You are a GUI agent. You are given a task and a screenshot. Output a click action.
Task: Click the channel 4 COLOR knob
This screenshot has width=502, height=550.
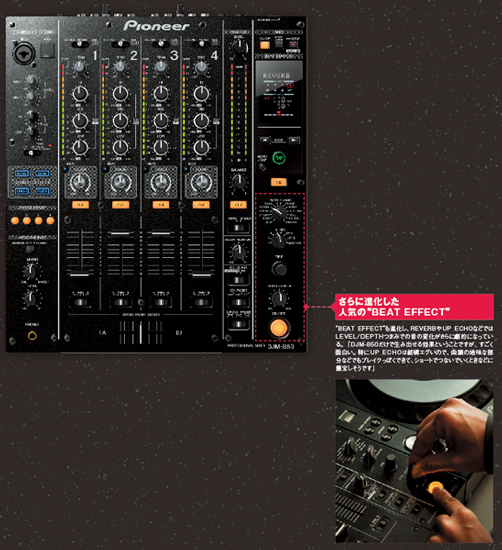tap(201, 182)
